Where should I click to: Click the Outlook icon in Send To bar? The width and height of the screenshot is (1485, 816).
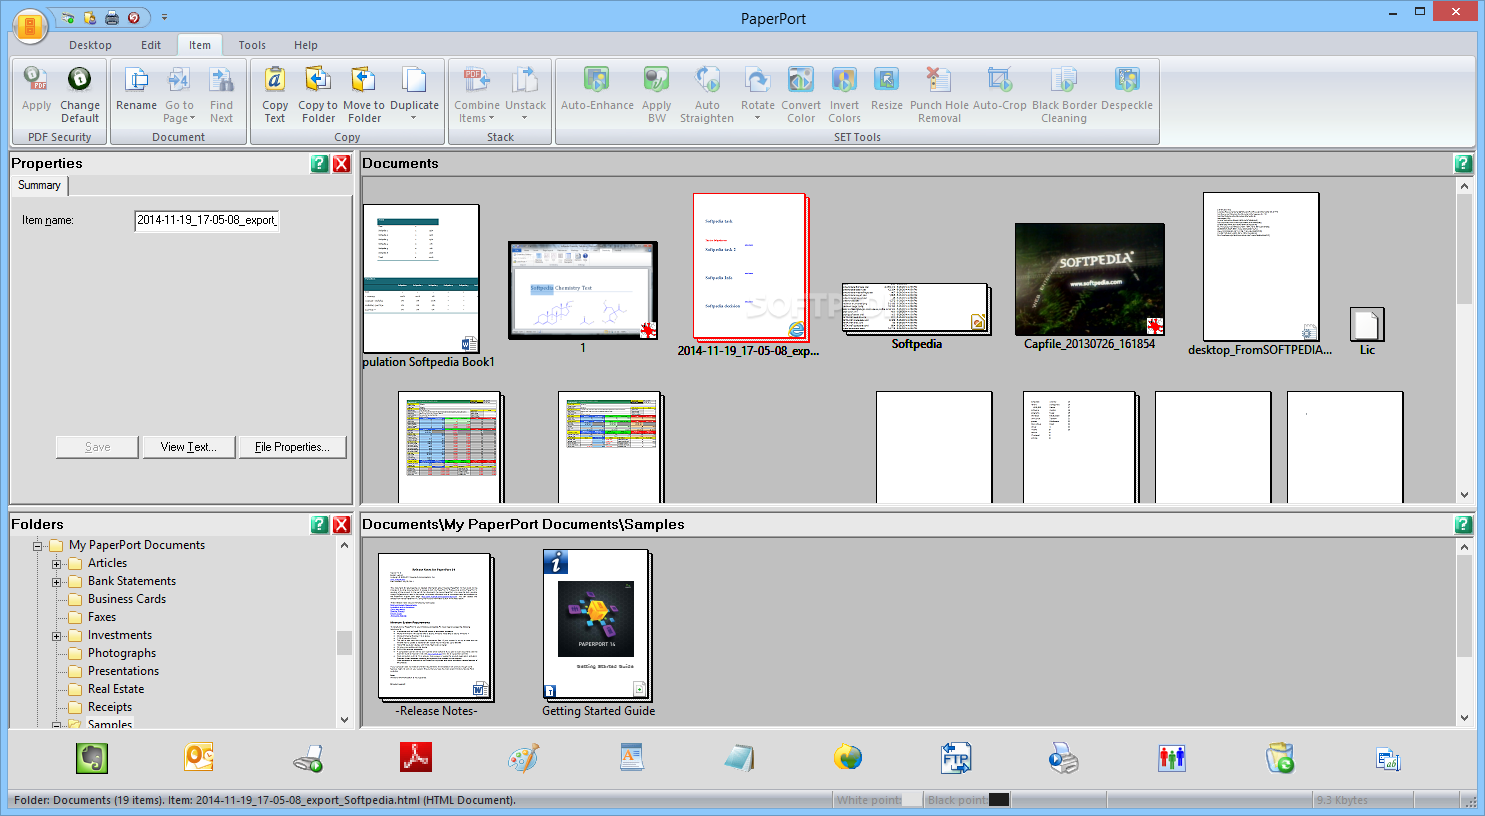click(x=199, y=758)
